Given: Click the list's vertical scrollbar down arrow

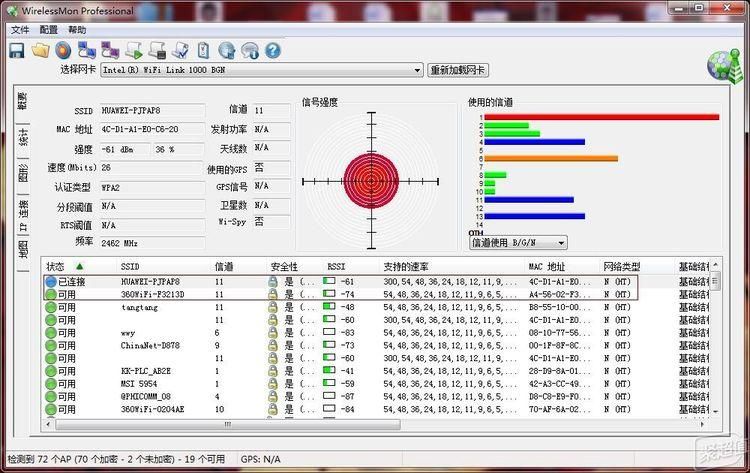Looking at the screenshot, I should [x=716, y=411].
